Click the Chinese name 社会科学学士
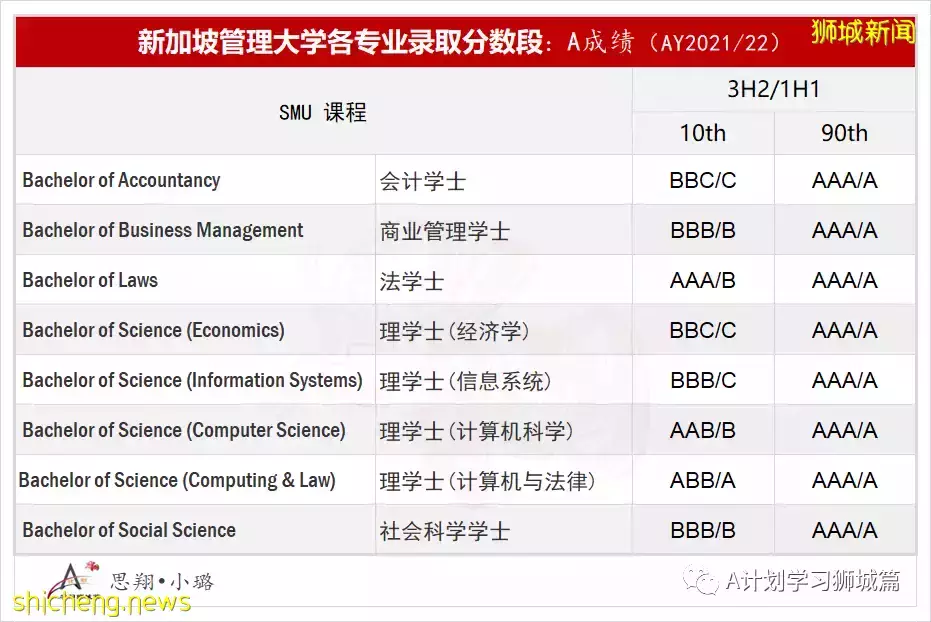 [445, 530]
